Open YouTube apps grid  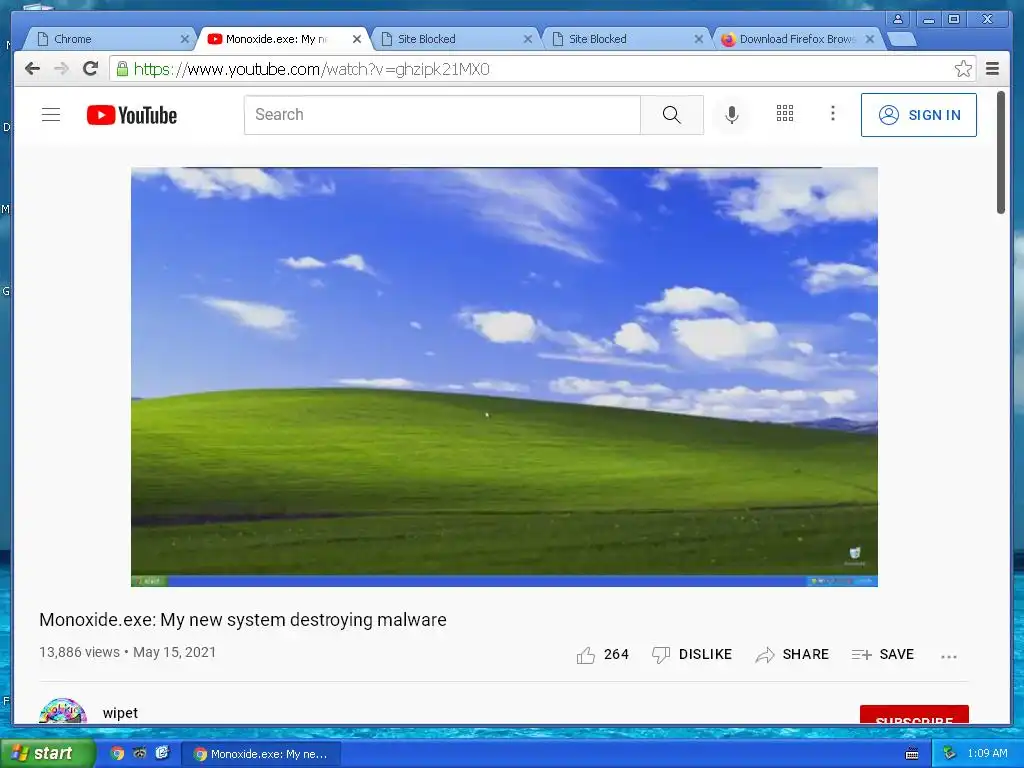tap(784, 114)
